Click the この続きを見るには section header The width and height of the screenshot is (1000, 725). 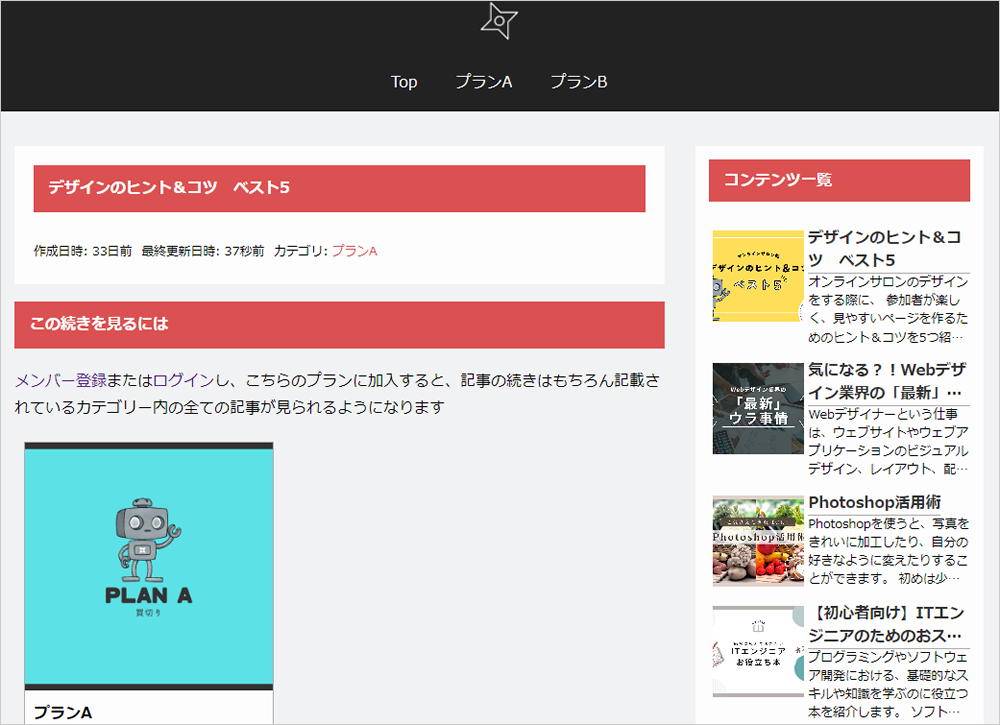[x=339, y=324]
